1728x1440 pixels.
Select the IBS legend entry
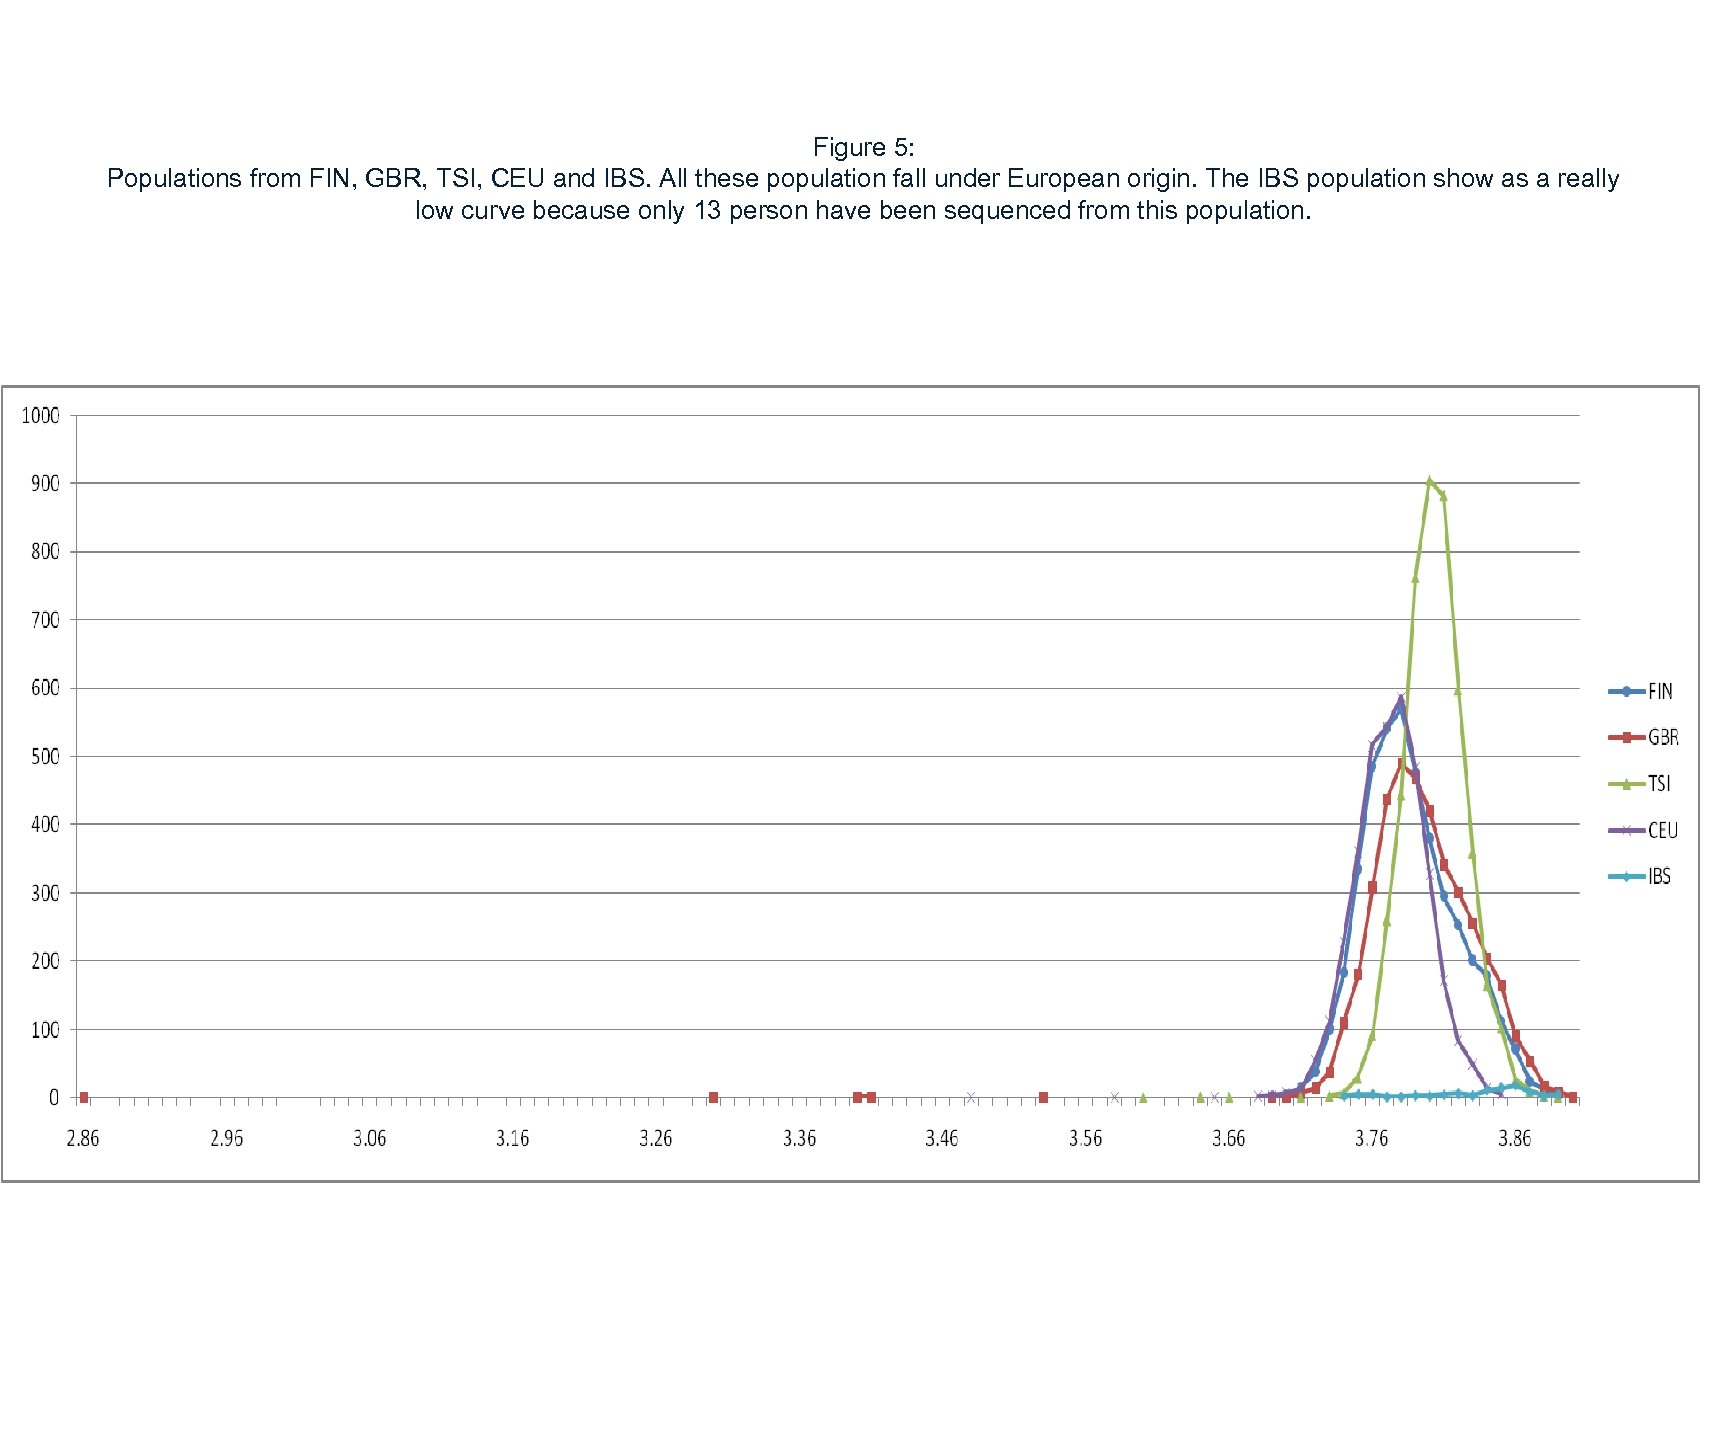click(x=1640, y=876)
